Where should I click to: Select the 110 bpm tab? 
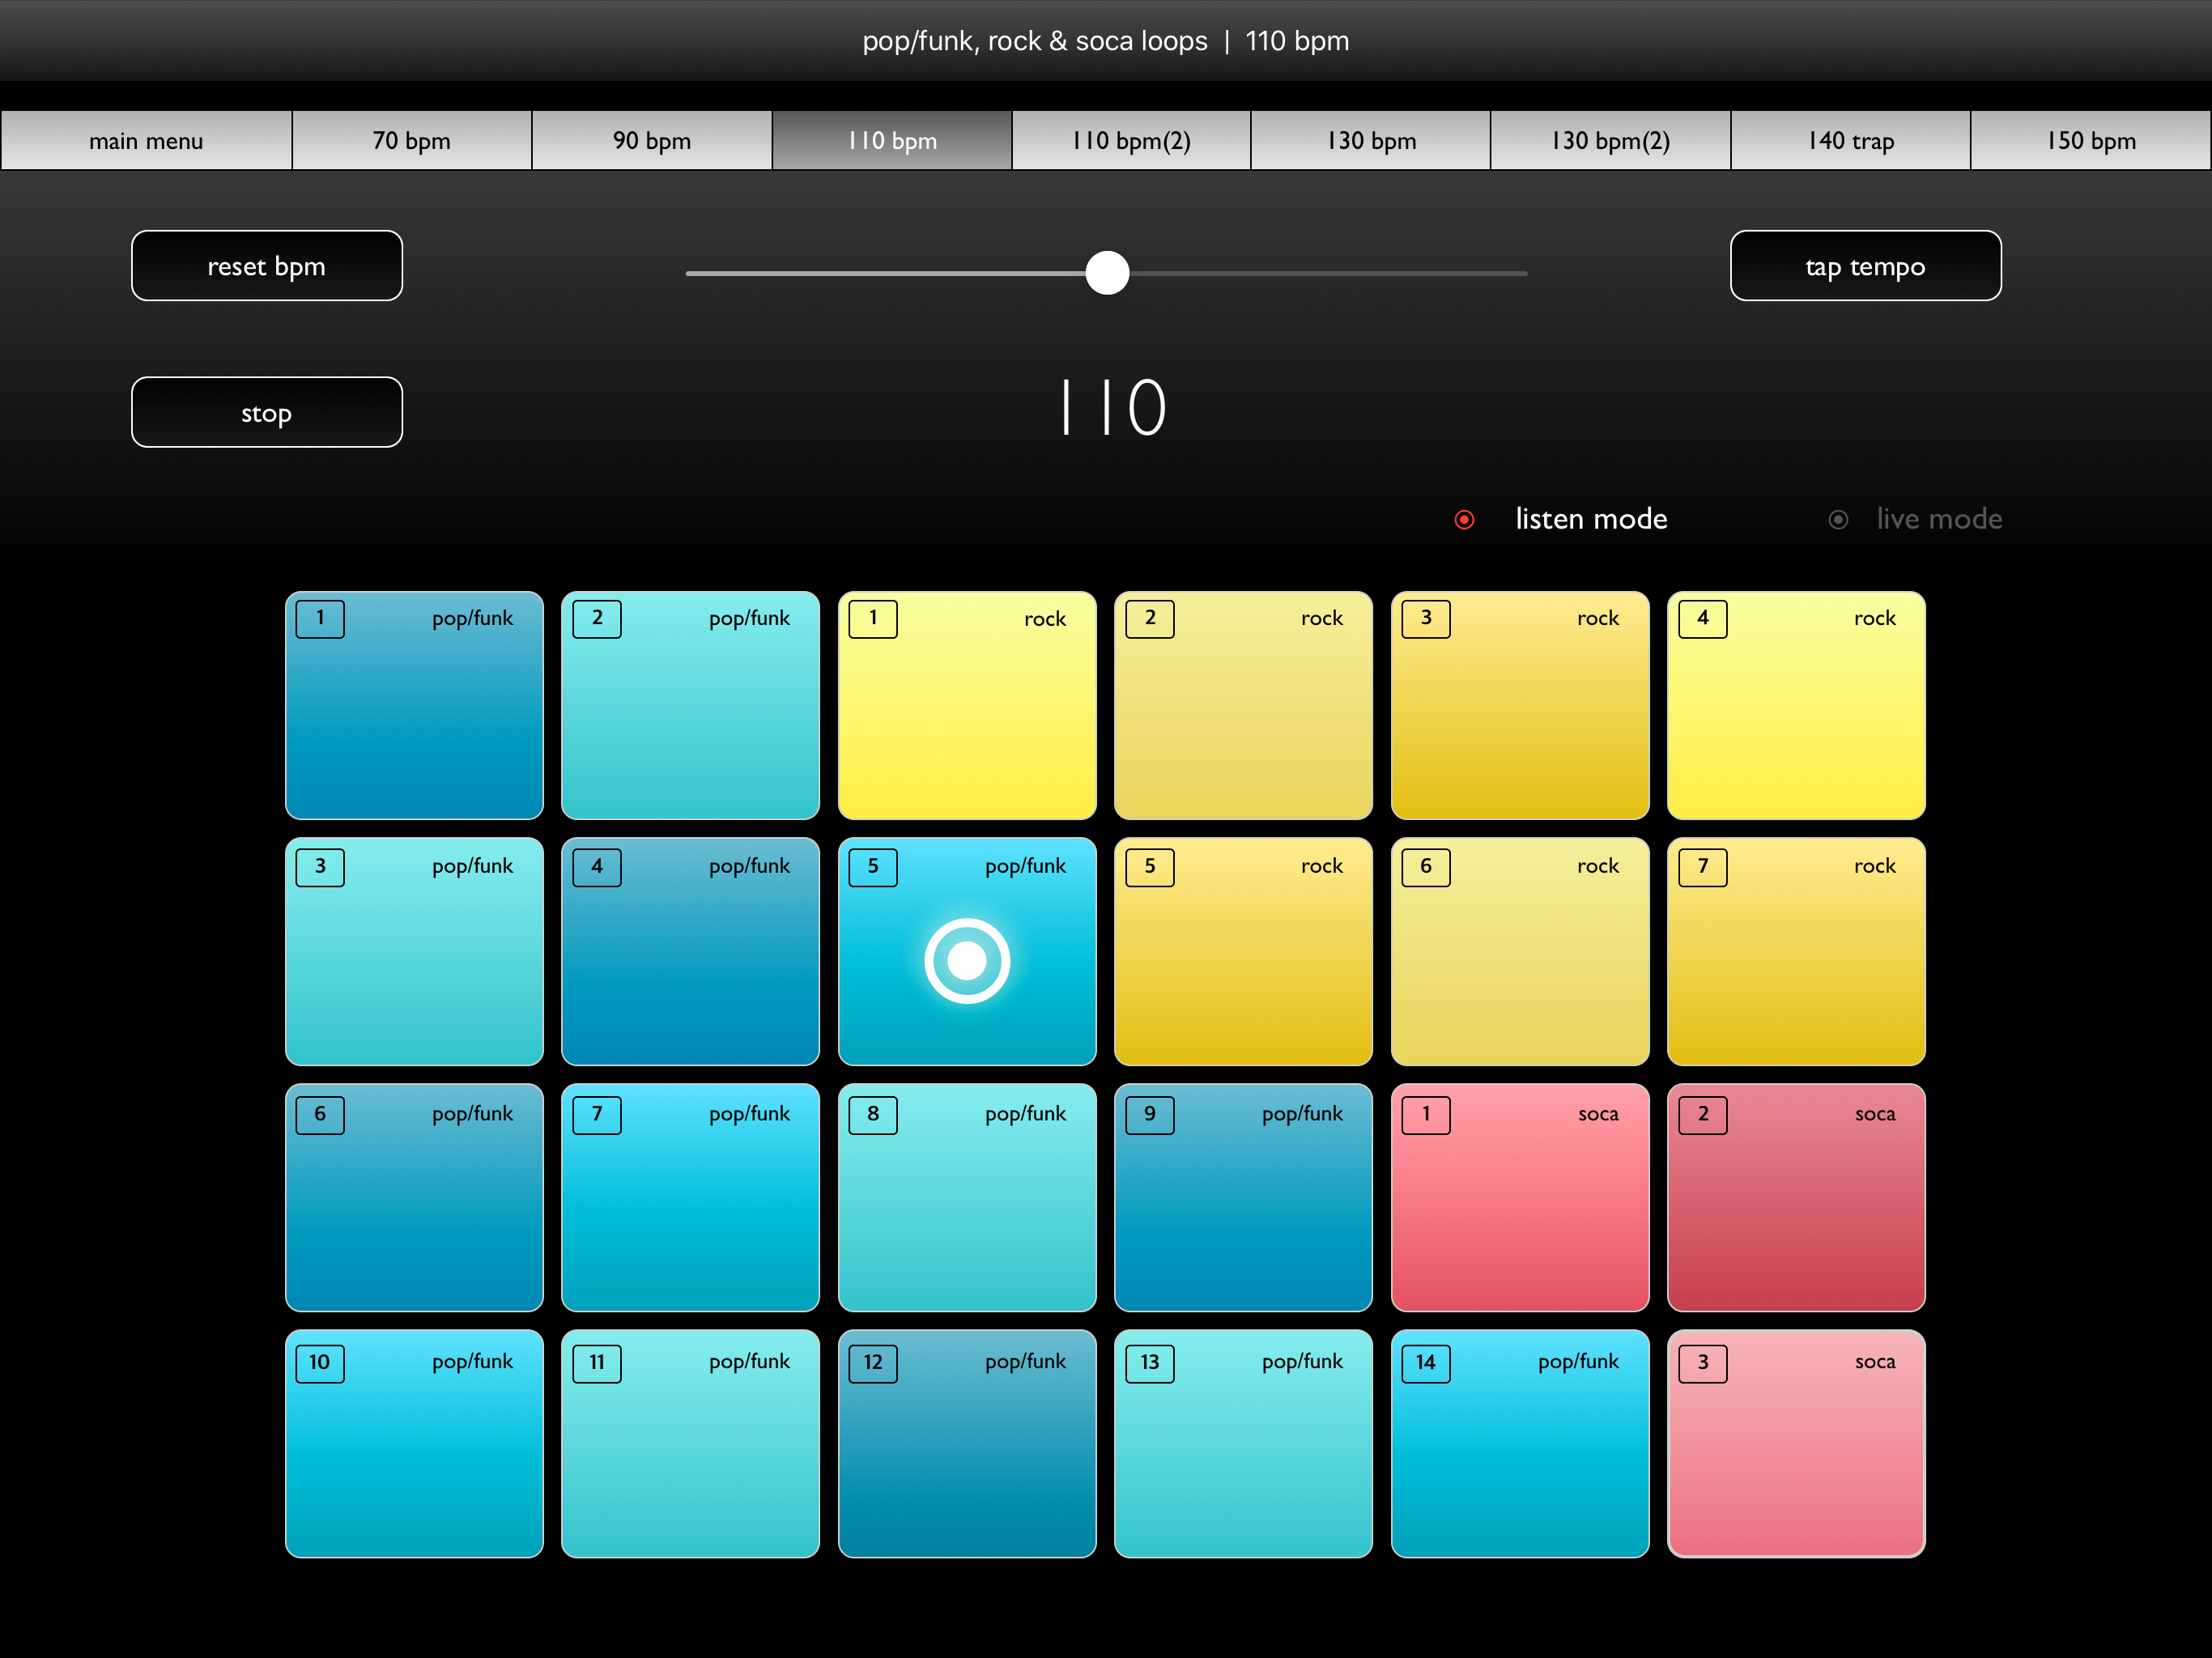pos(892,141)
